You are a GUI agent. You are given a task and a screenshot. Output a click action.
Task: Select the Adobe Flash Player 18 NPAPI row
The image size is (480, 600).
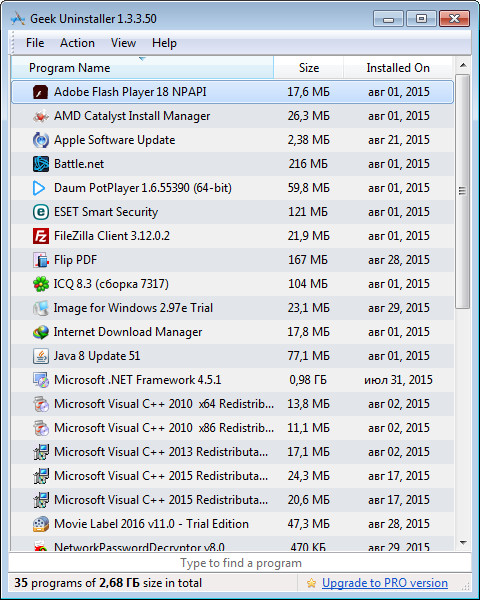[232, 92]
